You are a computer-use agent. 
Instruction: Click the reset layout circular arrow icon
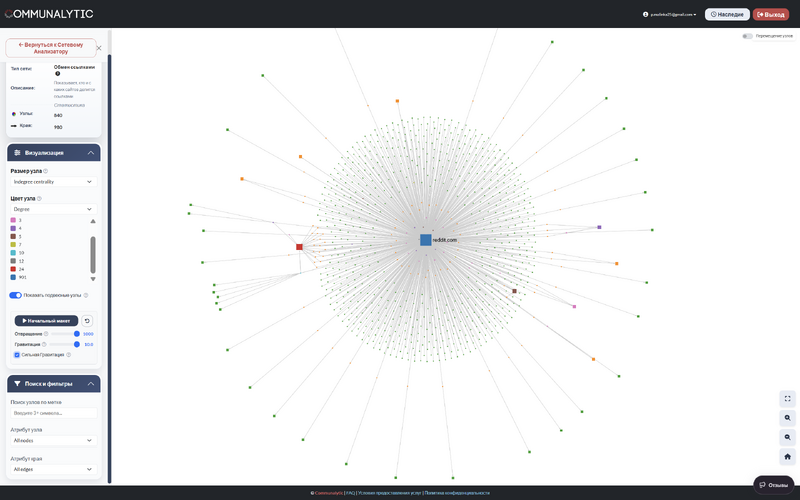(86, 321)
